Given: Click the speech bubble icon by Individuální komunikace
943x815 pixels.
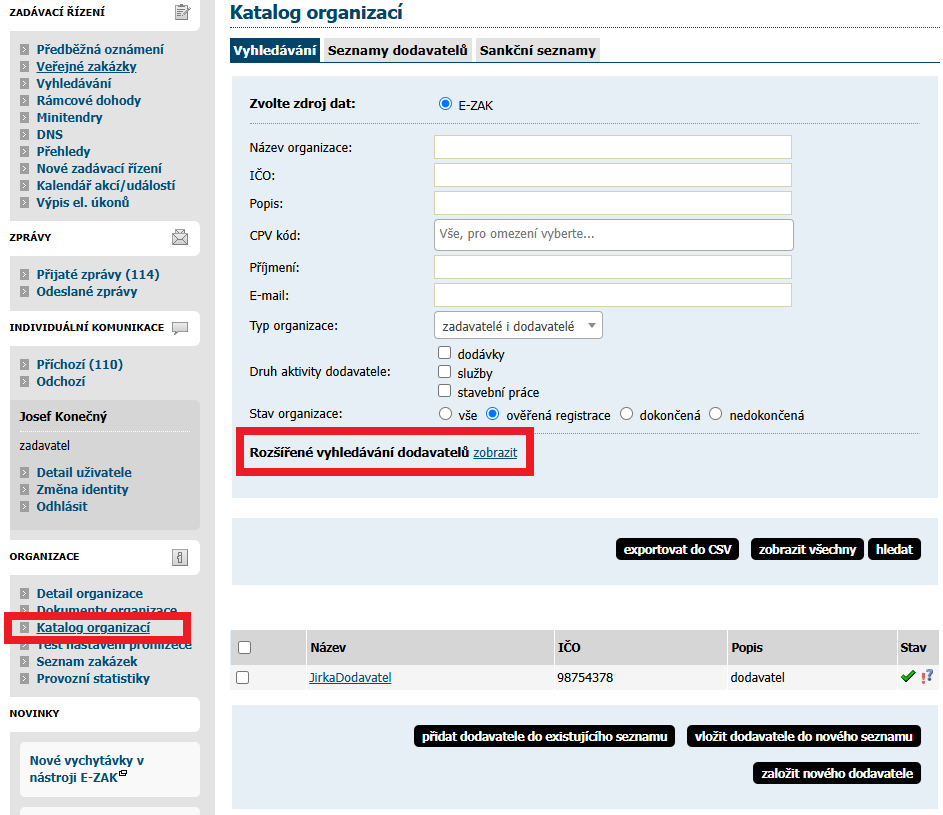Looking at the screenshot, I should click(180, 328).
